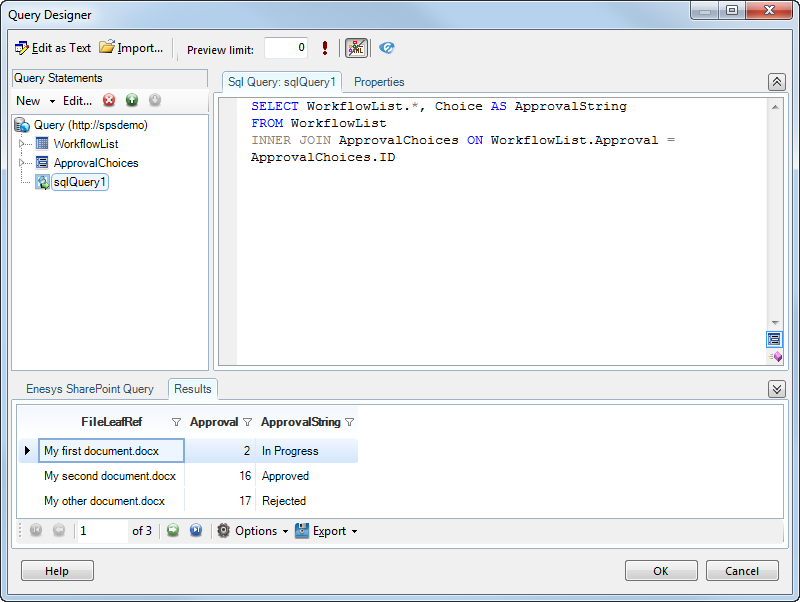Expand the ApprovalChoices tree node
This screenshot has width=800, height=602.
(22, 163)
